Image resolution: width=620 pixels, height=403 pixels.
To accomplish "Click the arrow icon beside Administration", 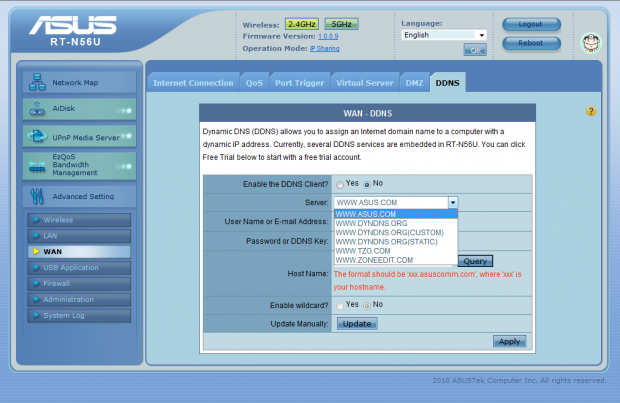I will [36, 299].
